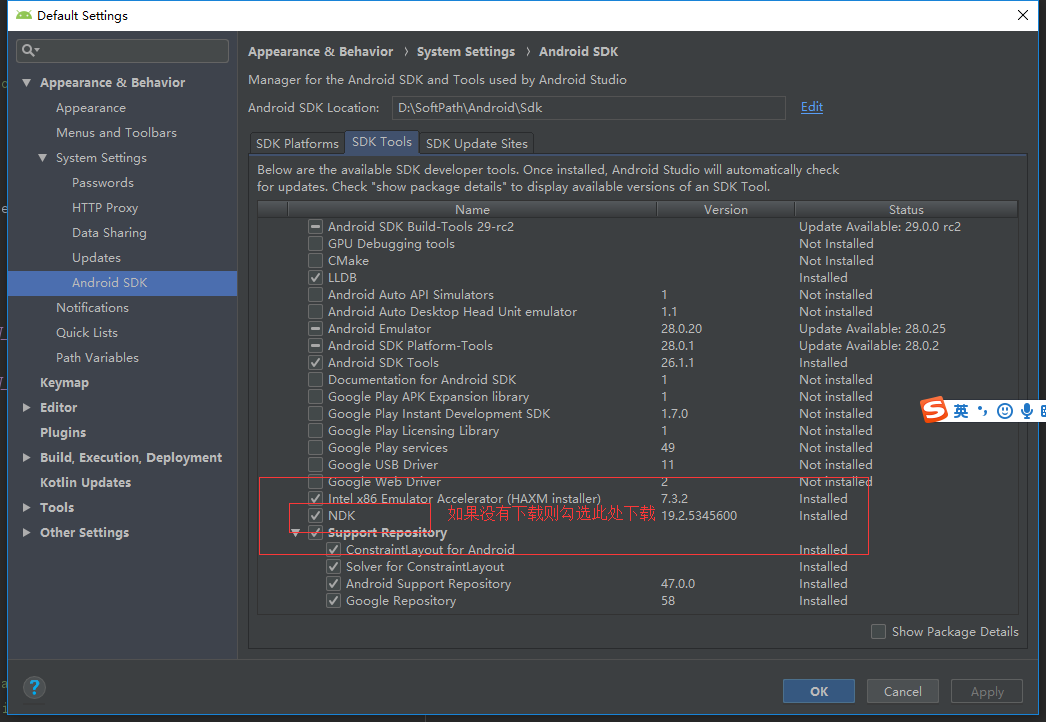Screen dimensions: 1046x722
Task: Click the OK button
Action: click(x=819, y=691)
